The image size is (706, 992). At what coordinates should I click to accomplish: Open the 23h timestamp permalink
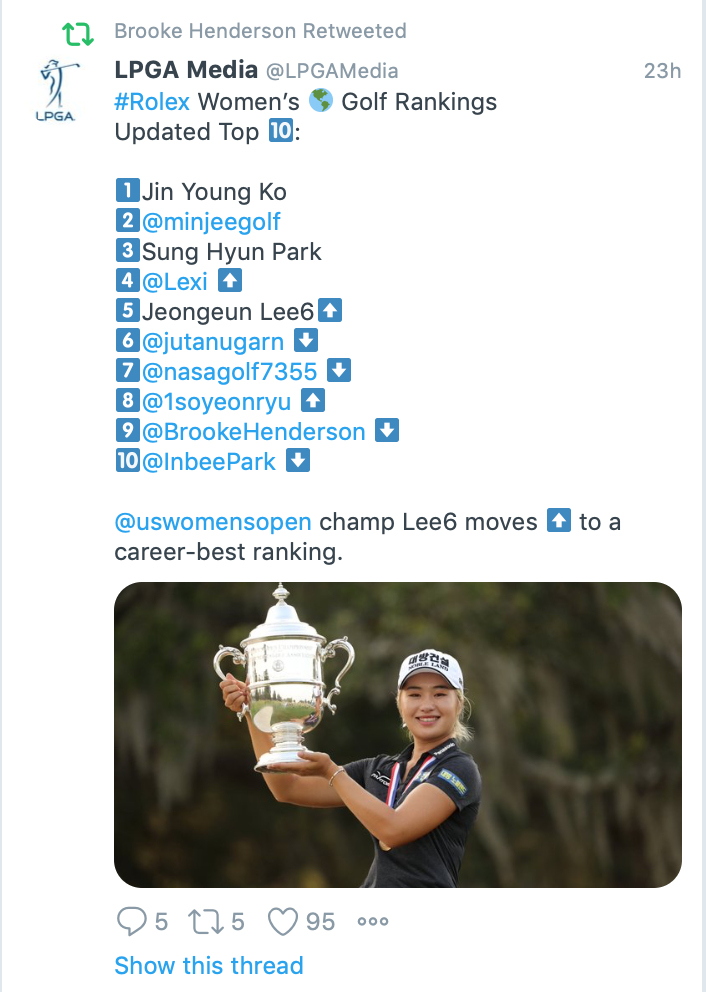662,71
